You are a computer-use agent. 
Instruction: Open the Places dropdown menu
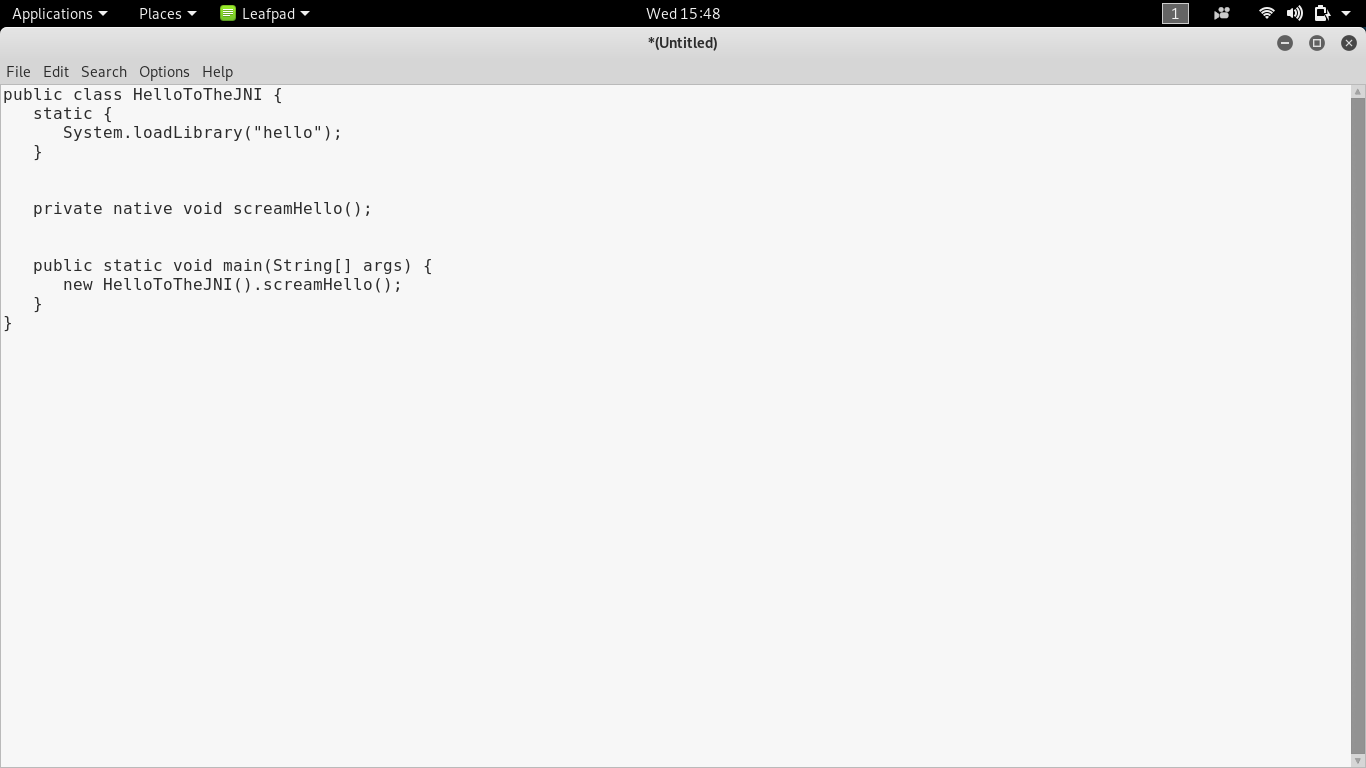click(167, 13)
